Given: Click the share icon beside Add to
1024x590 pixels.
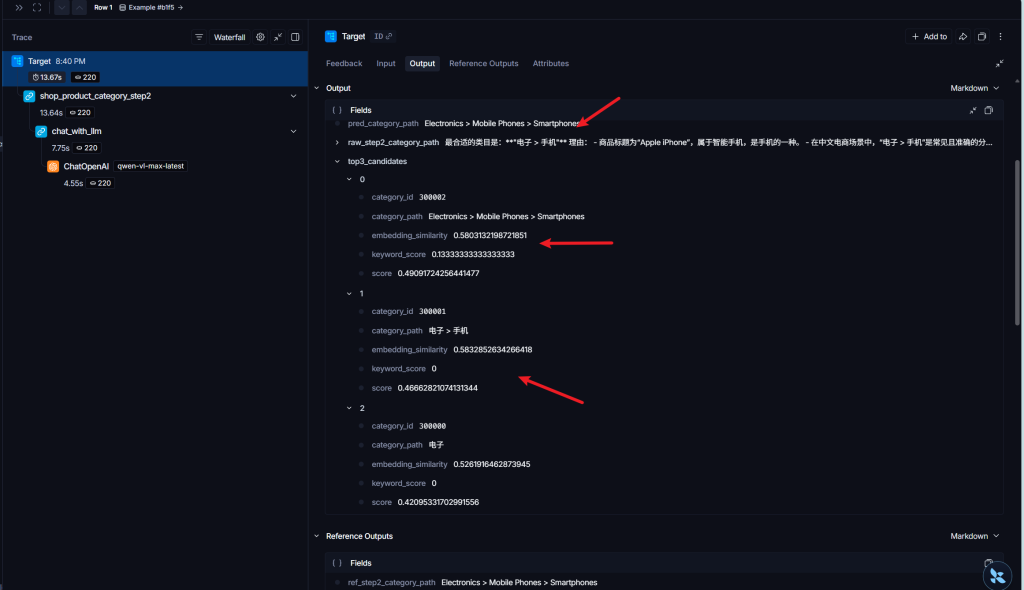Looking at the screenshot, I should tap(962, 37).
